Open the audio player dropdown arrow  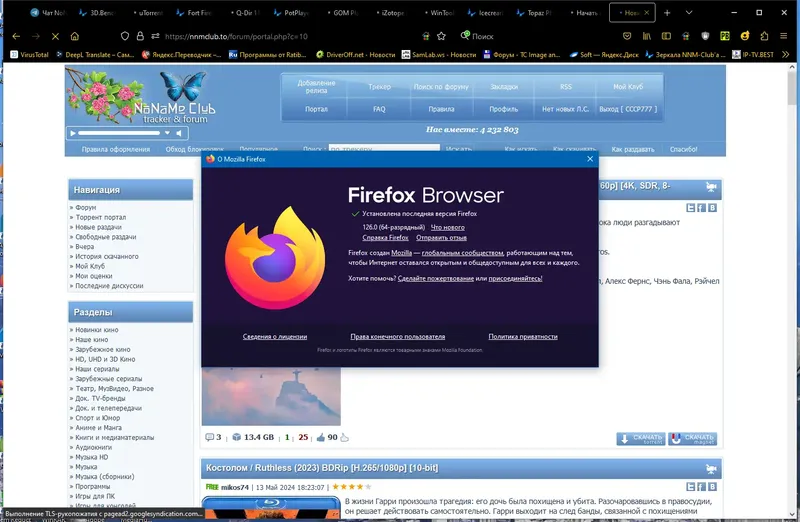pos(167,133)
